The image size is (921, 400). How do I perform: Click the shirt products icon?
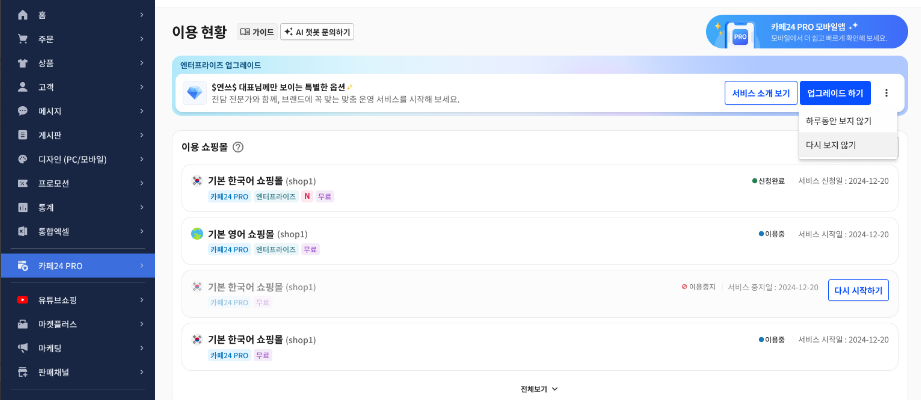click(x=22, y=63)
